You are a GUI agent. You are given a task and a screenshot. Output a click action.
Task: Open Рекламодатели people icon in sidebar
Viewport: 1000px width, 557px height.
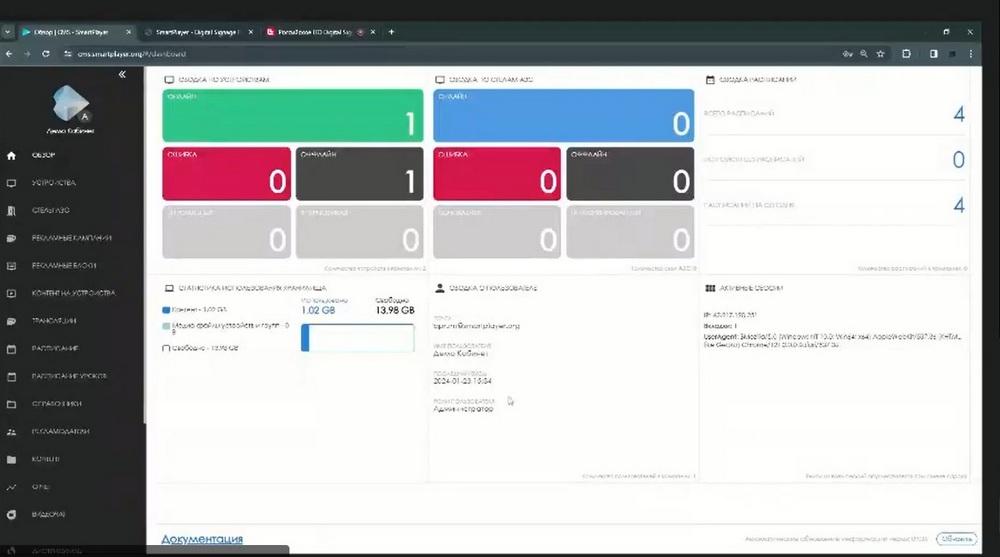pyautogui.click(x=11, y=432)
